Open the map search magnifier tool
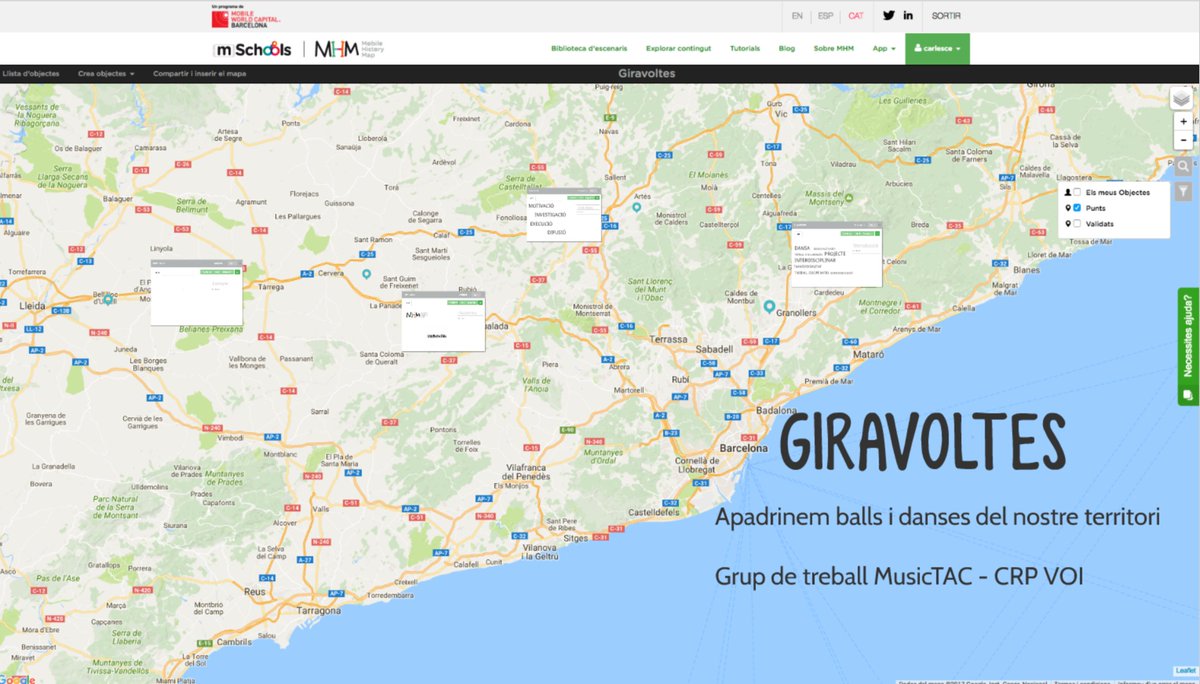1200x684 pixels. click(x=1183, y=167)
